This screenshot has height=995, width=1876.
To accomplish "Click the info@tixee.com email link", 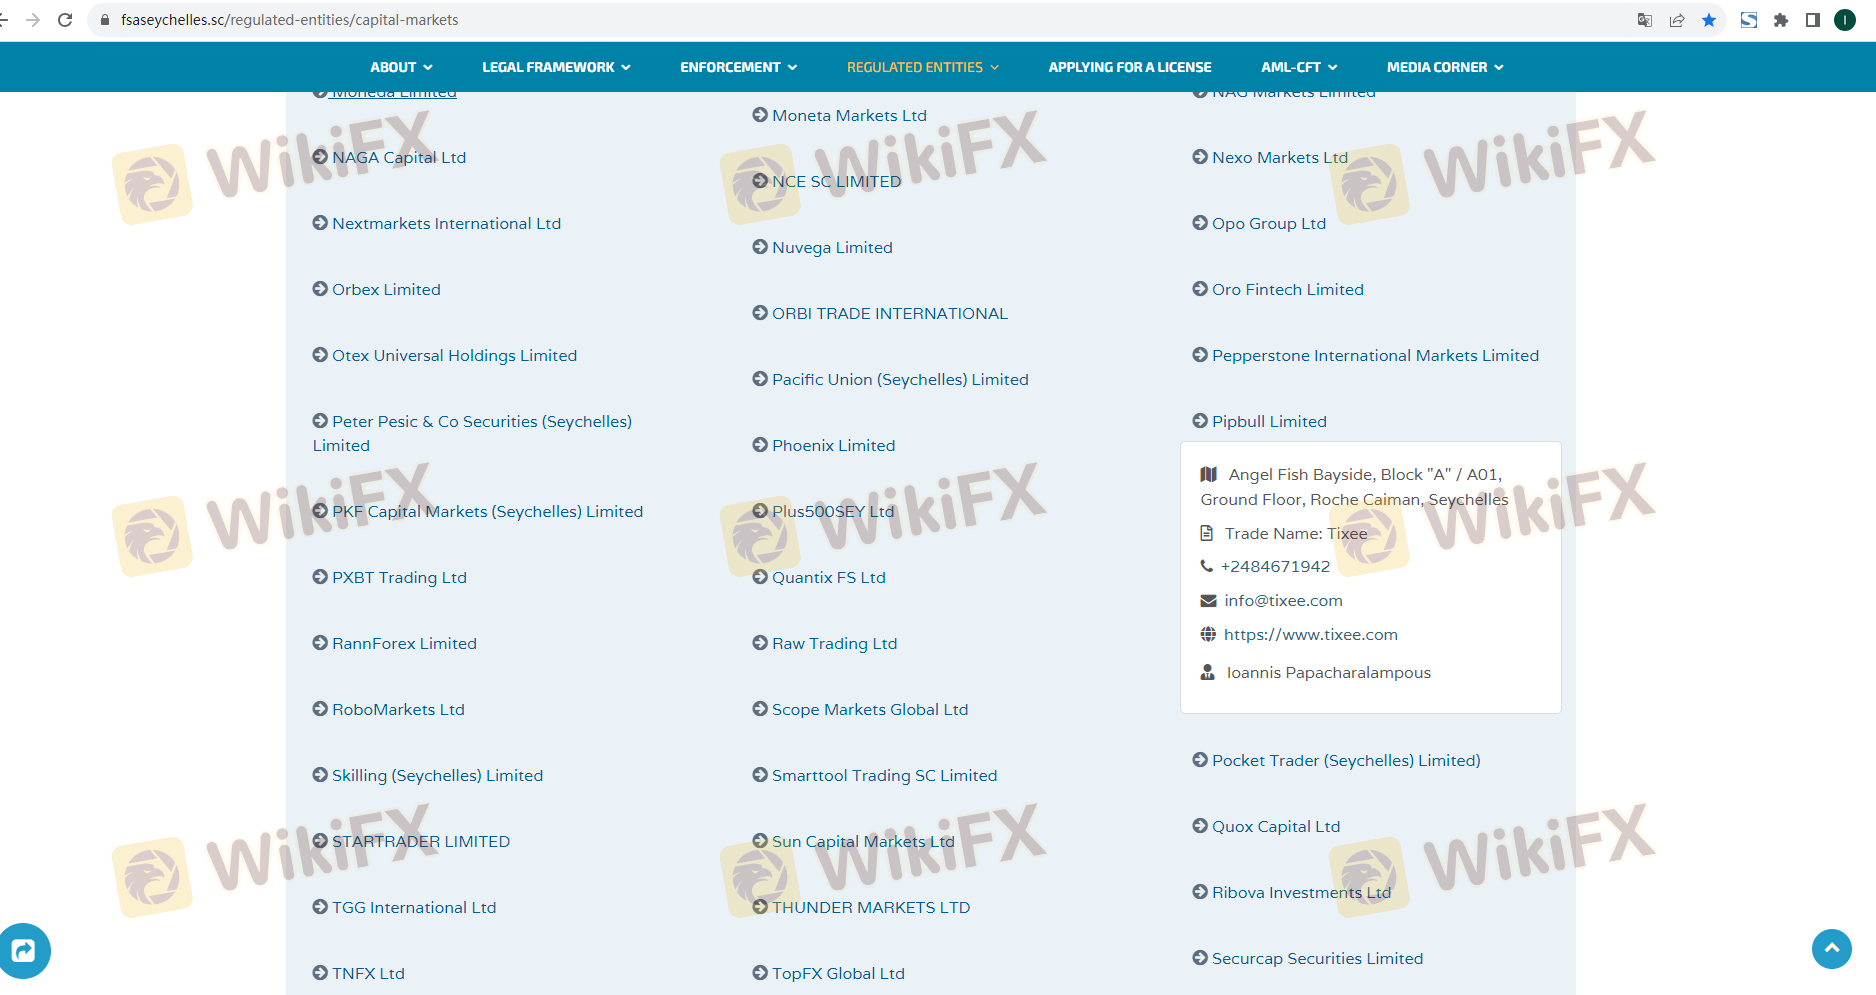I will 1283,600.
